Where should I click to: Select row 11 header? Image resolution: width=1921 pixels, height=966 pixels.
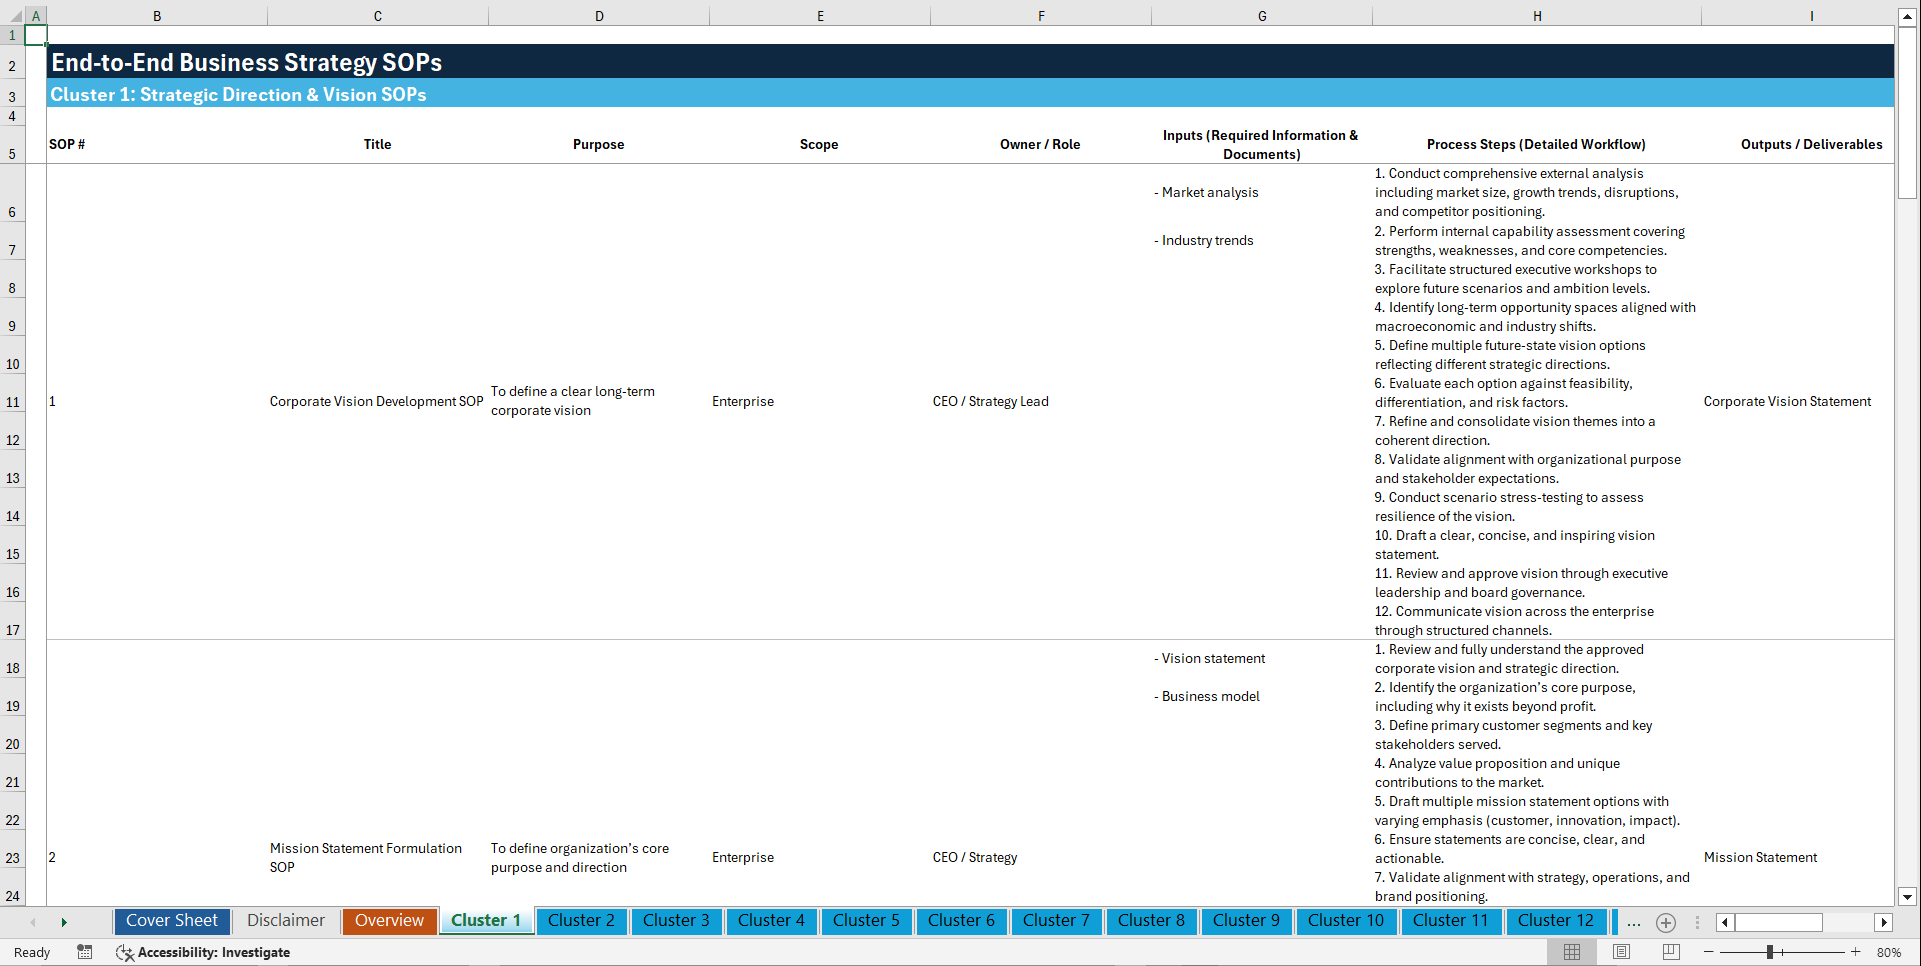pos(13,401)
